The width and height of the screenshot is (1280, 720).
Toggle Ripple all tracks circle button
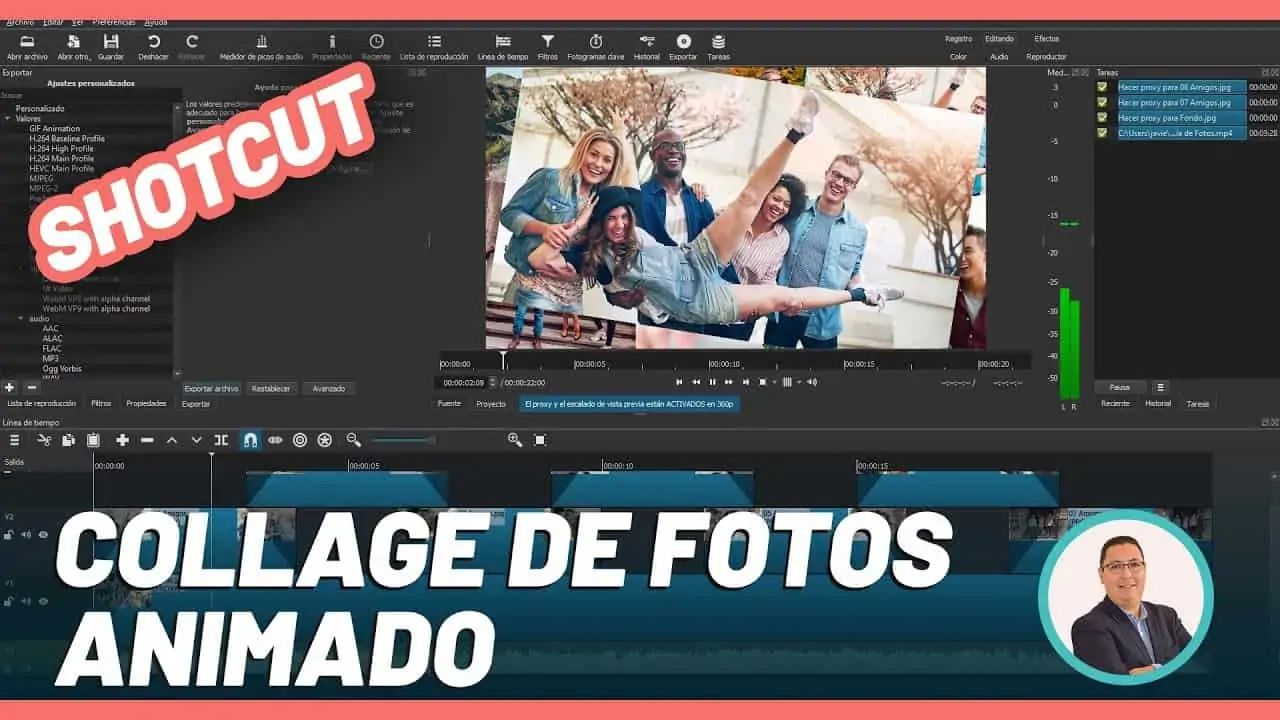[x=300, y=440]
